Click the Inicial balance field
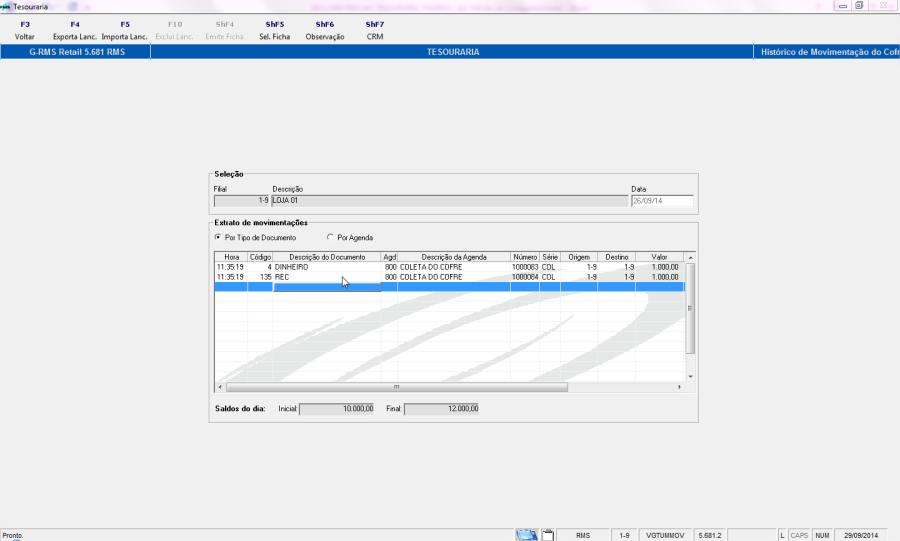Viewport: 900px width, 541px height. click(336, 408)
